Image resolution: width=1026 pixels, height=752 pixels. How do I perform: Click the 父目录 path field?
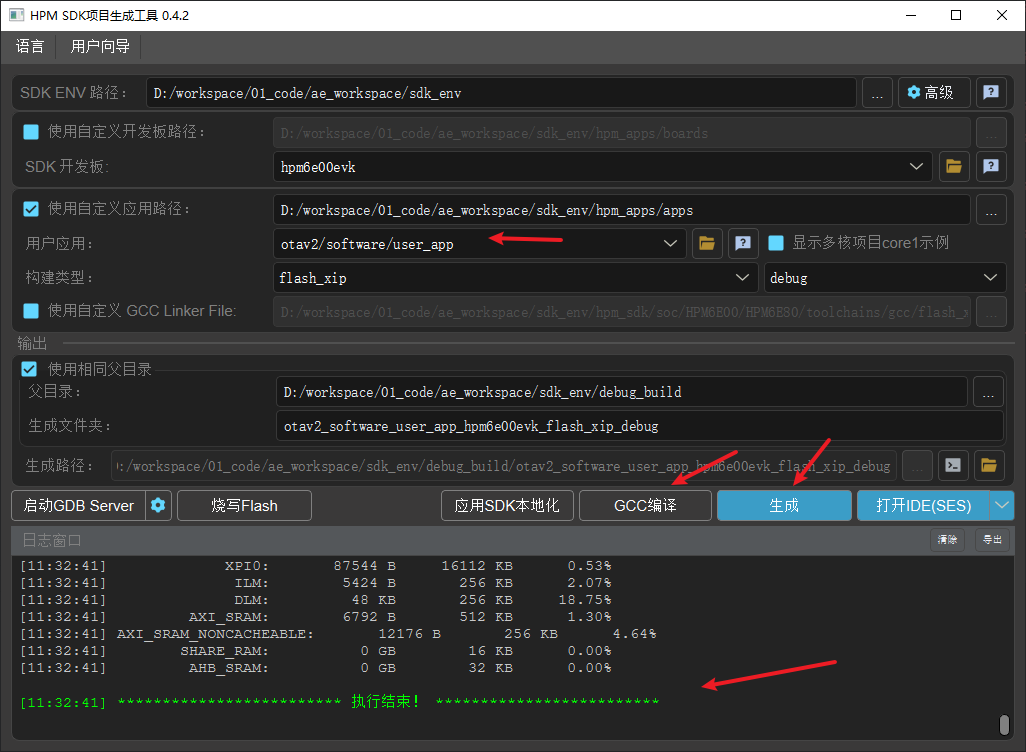coord(622,391)
